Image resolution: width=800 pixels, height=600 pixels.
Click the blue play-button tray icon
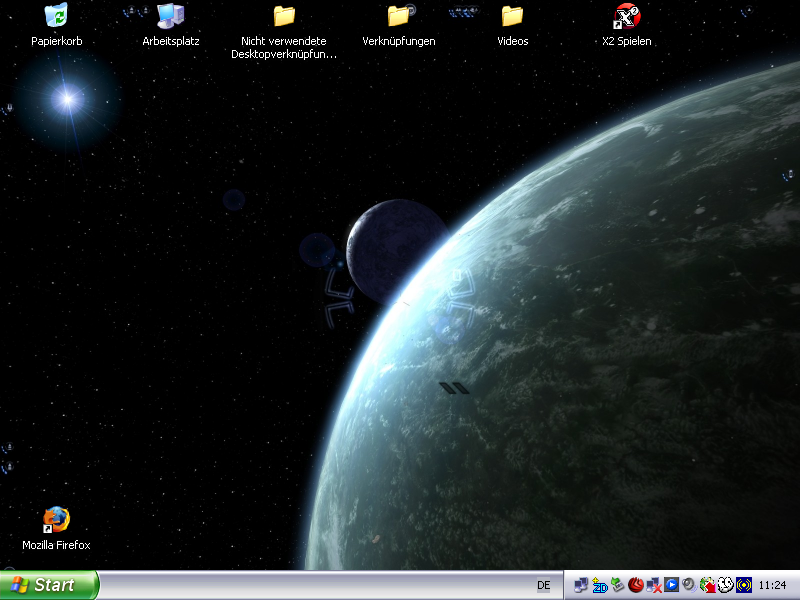point(672,585)
